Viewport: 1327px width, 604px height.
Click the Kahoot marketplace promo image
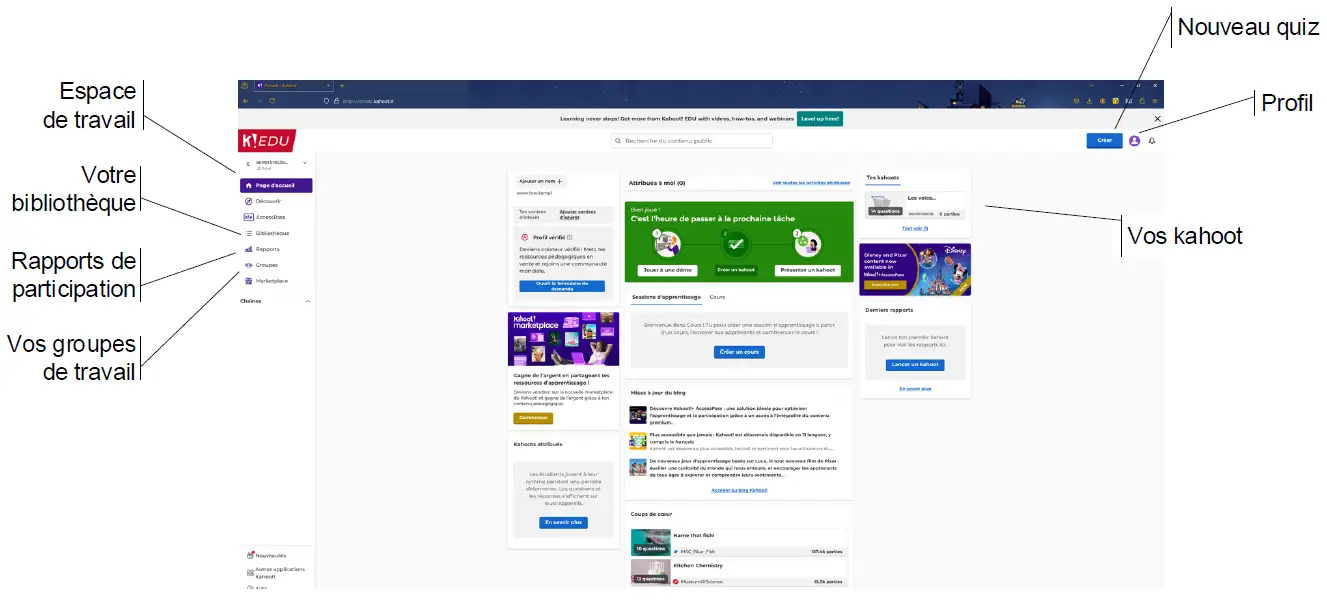(563, 339)
